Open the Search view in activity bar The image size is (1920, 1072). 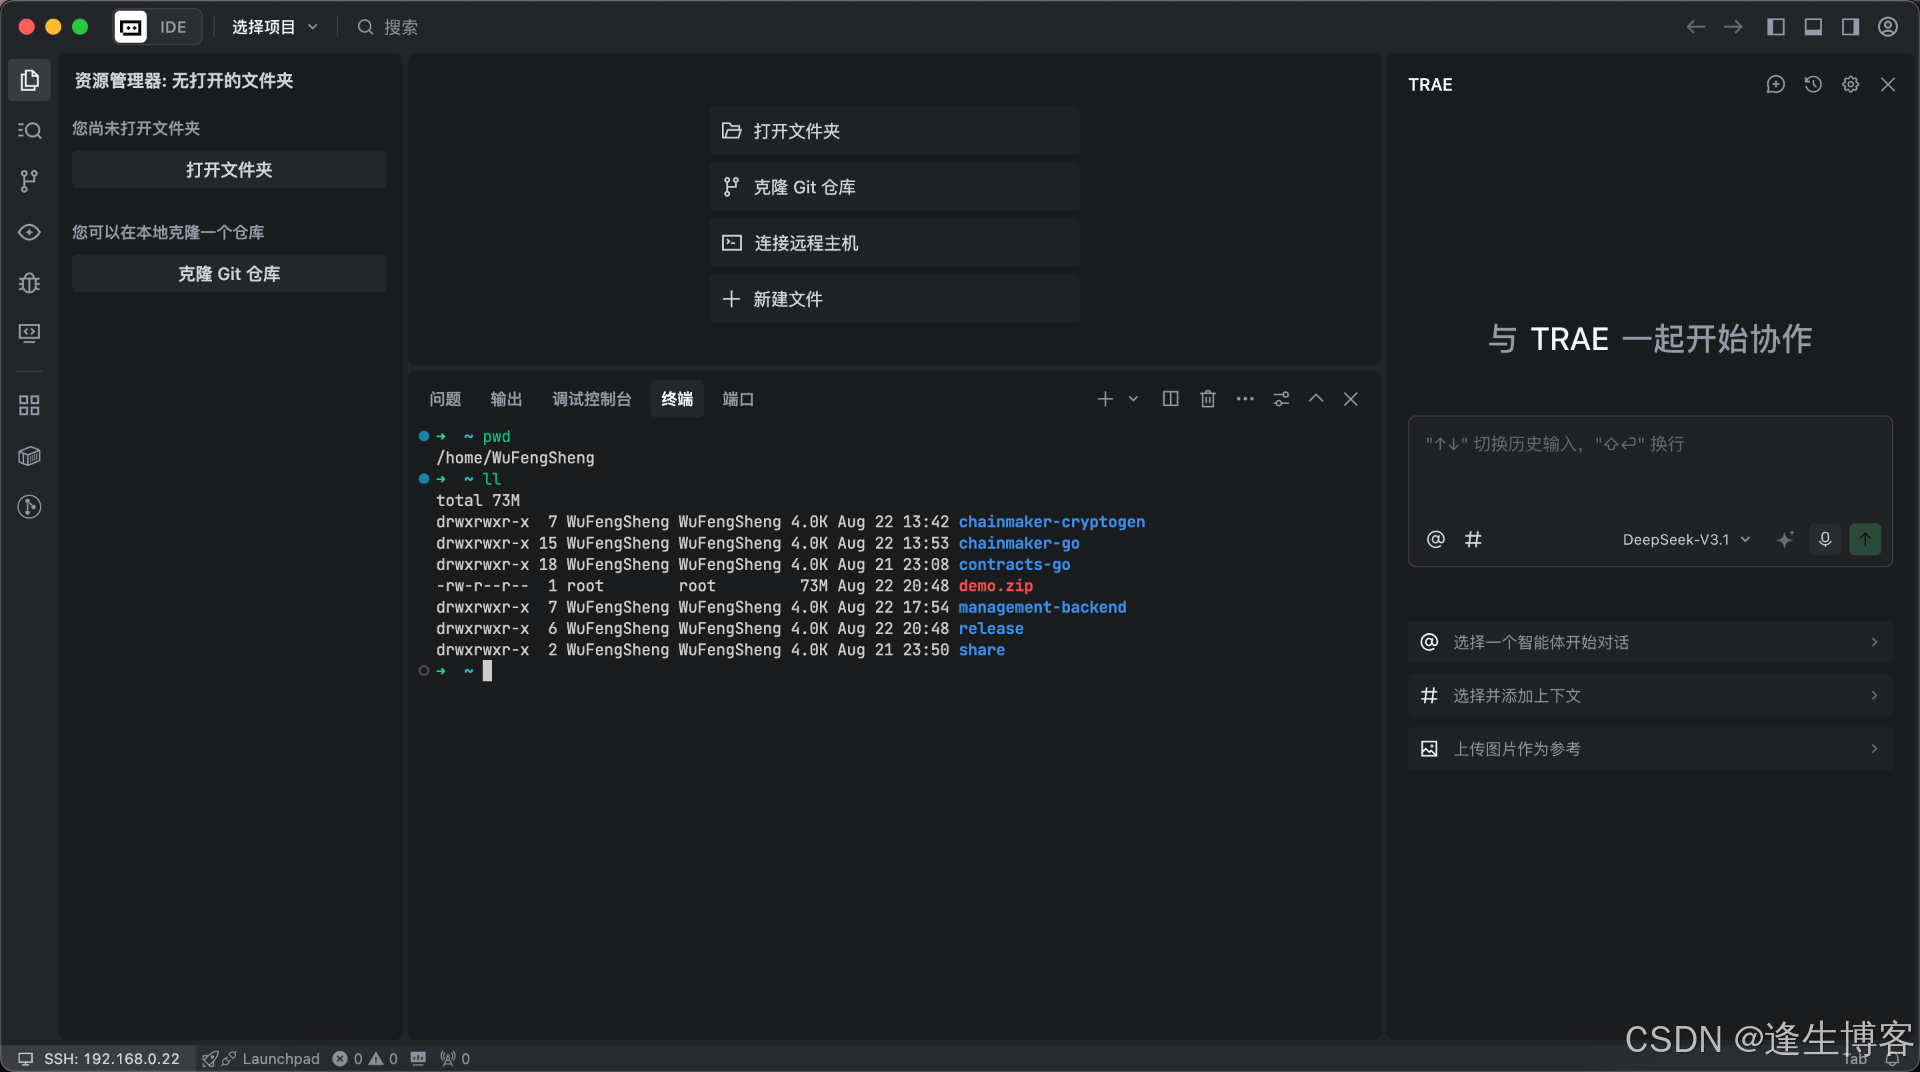pos(29,130)
